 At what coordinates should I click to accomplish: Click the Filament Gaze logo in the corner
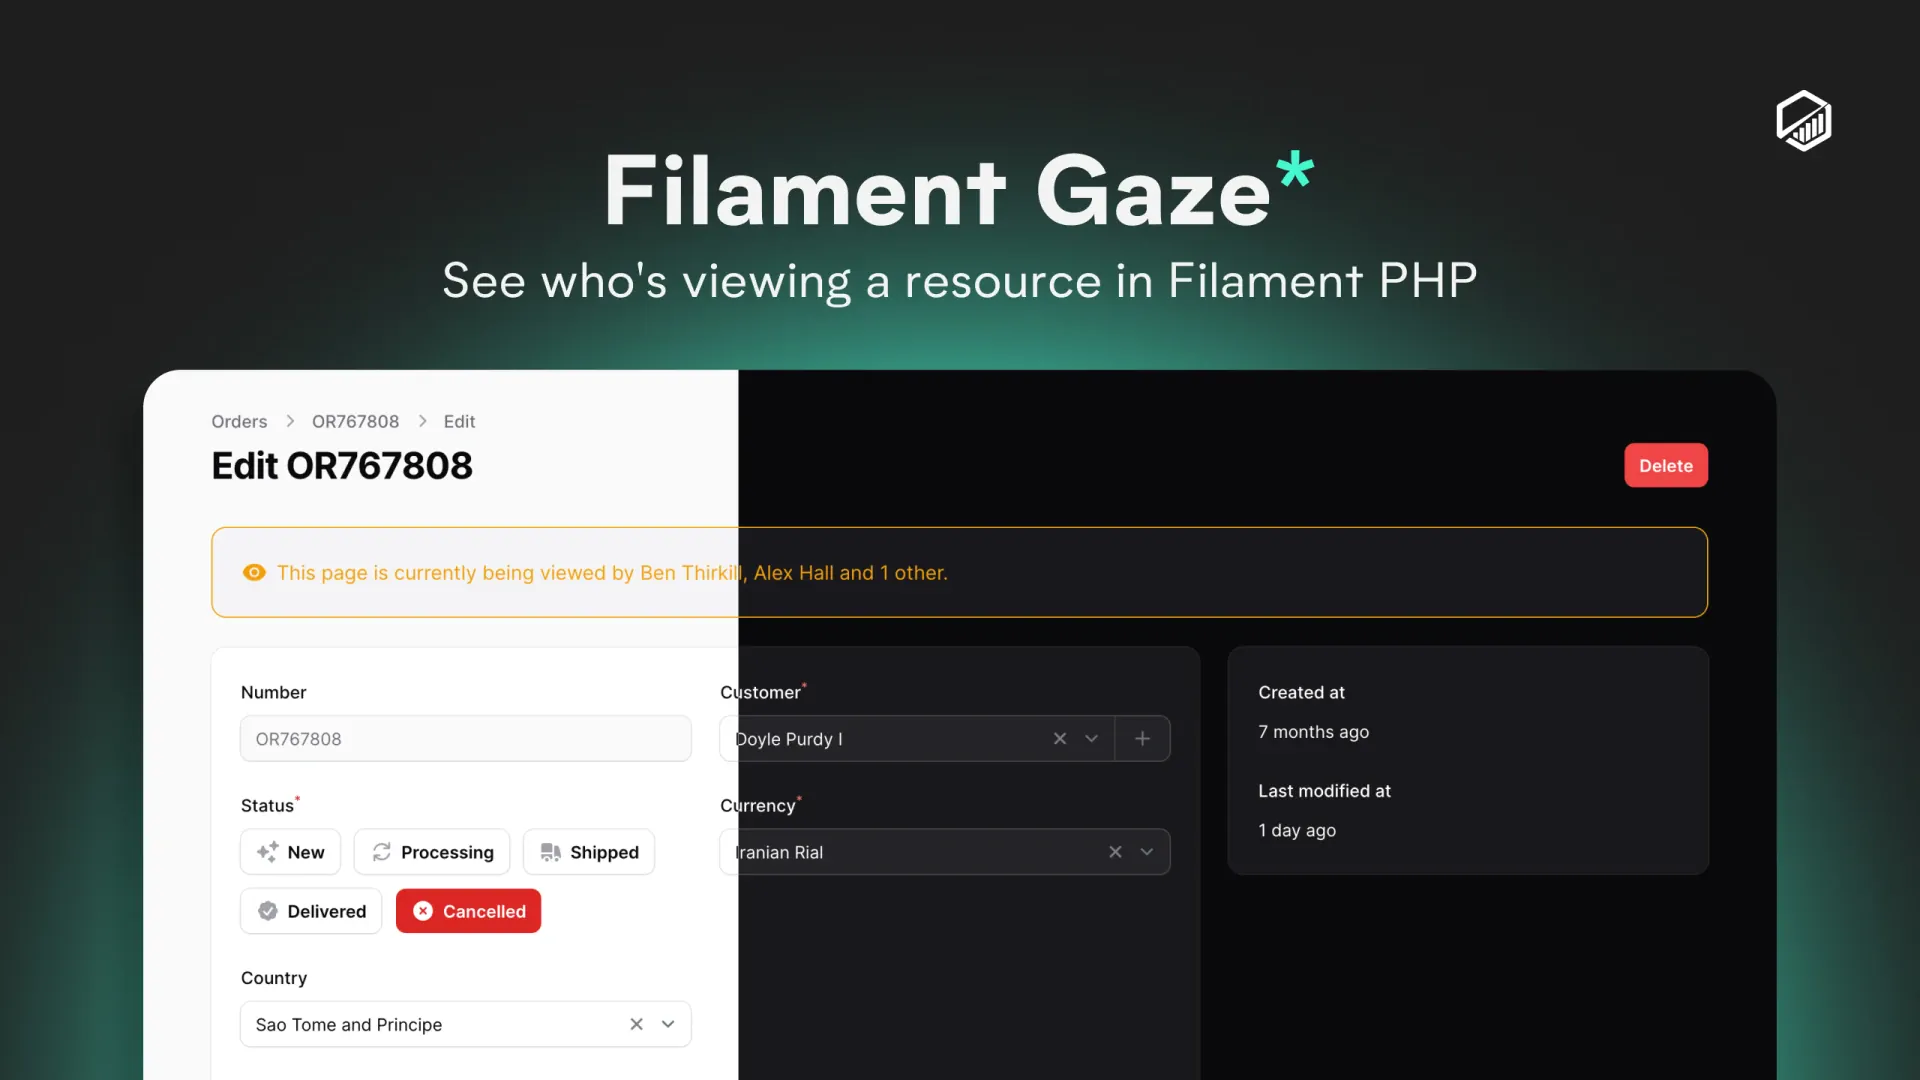pyautogui.click(x=1803, y=121)
